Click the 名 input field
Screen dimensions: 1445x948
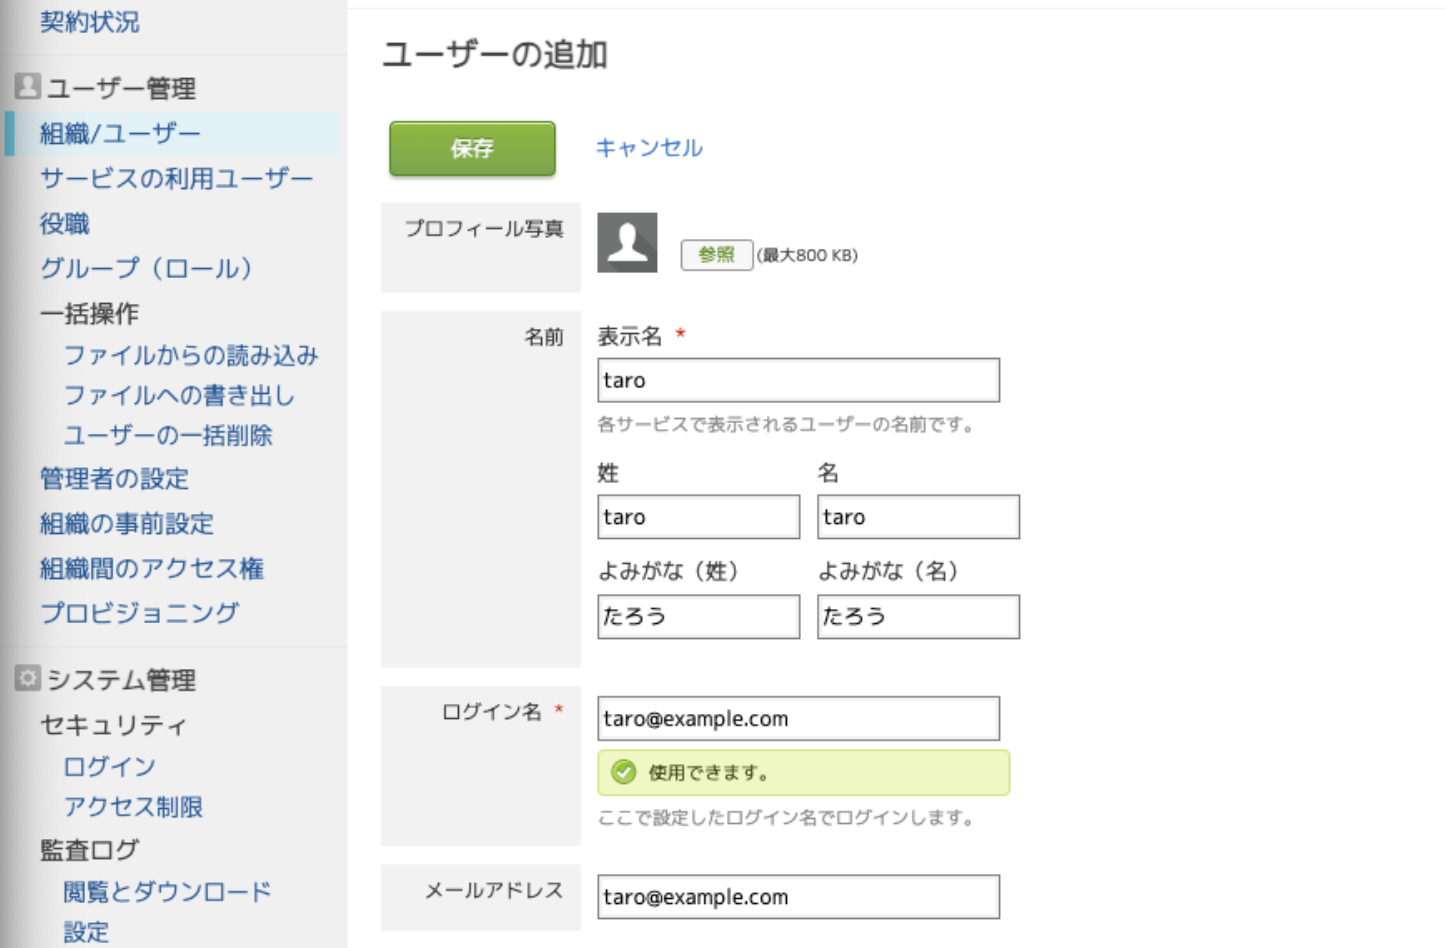point(918,517)
